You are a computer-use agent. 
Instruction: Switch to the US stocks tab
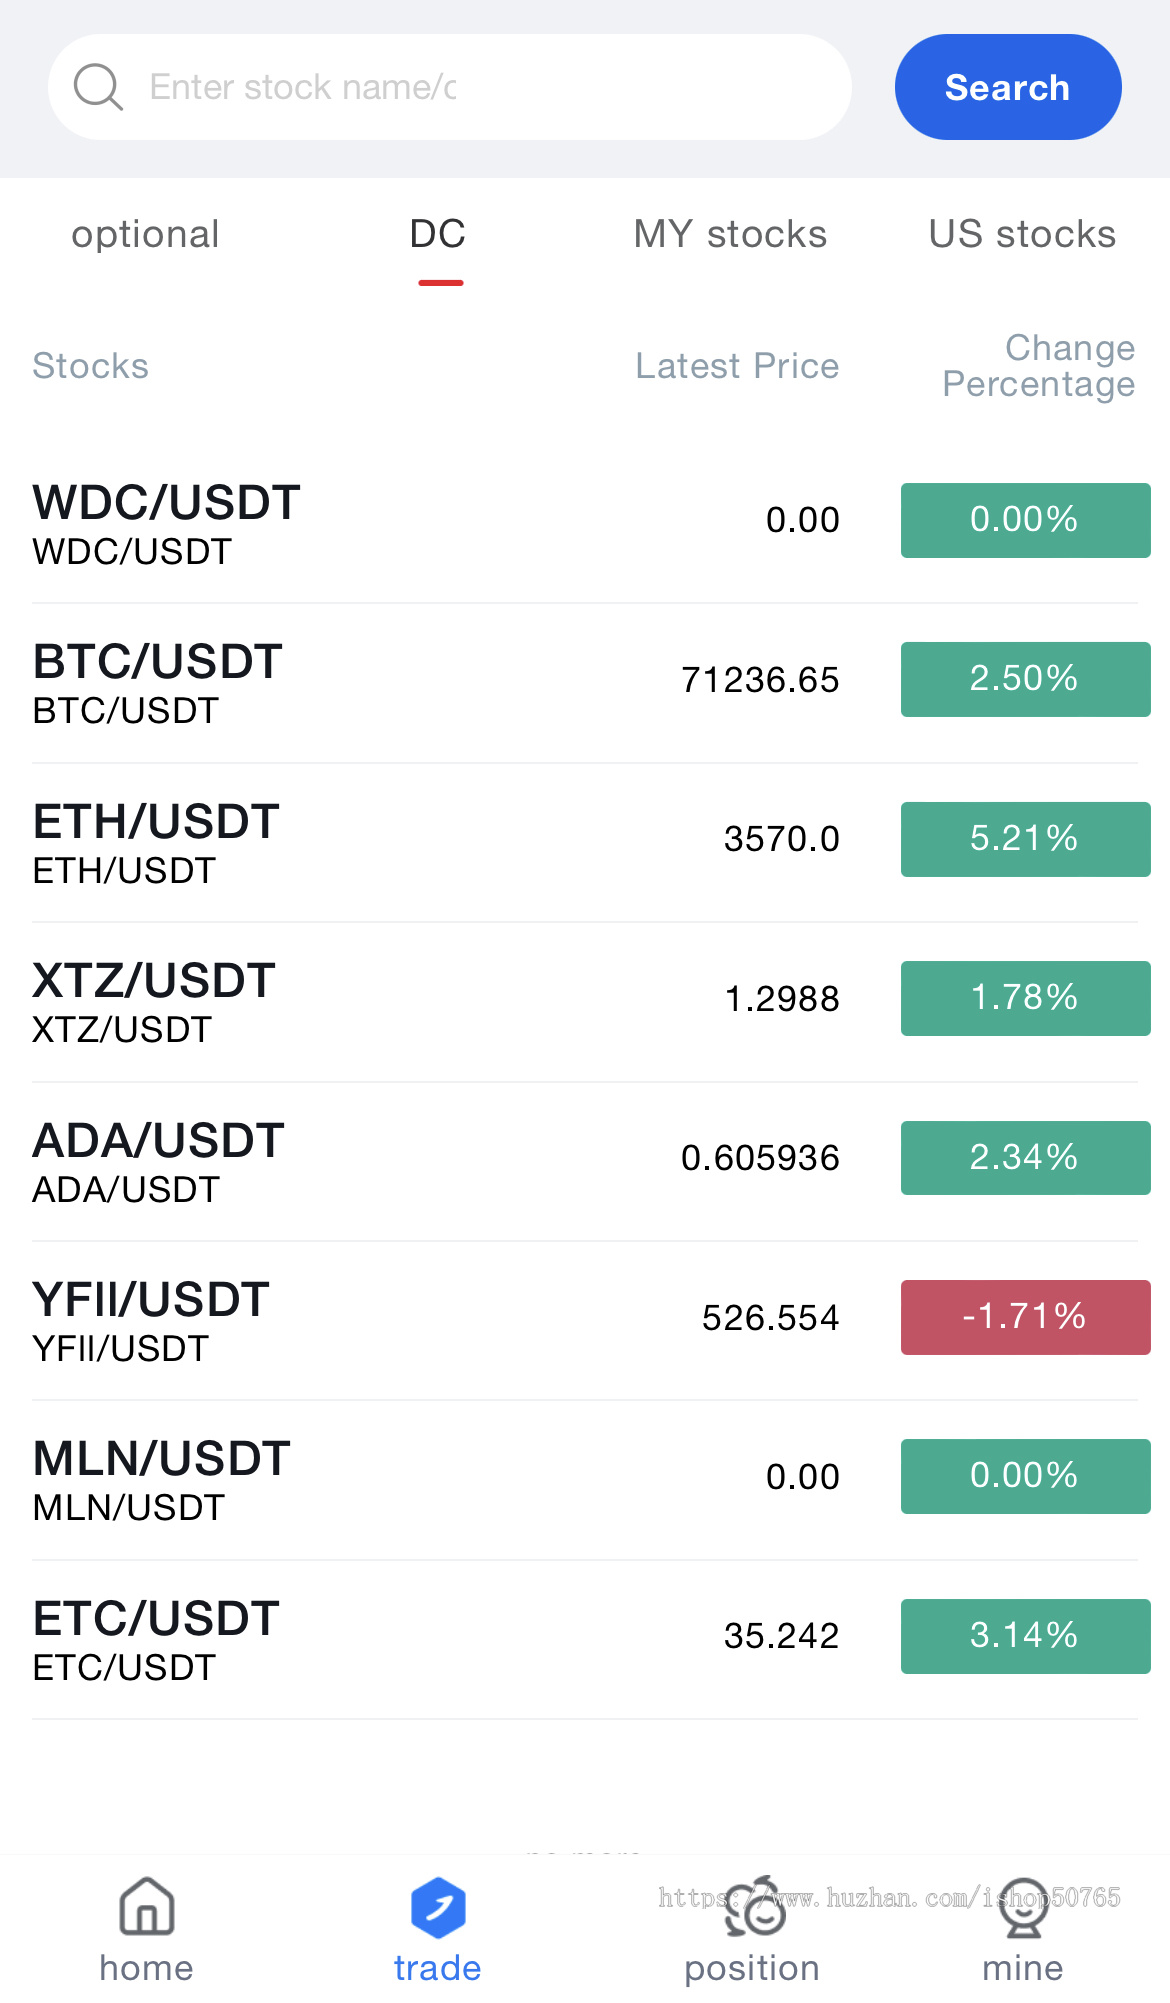point(1022,235)
